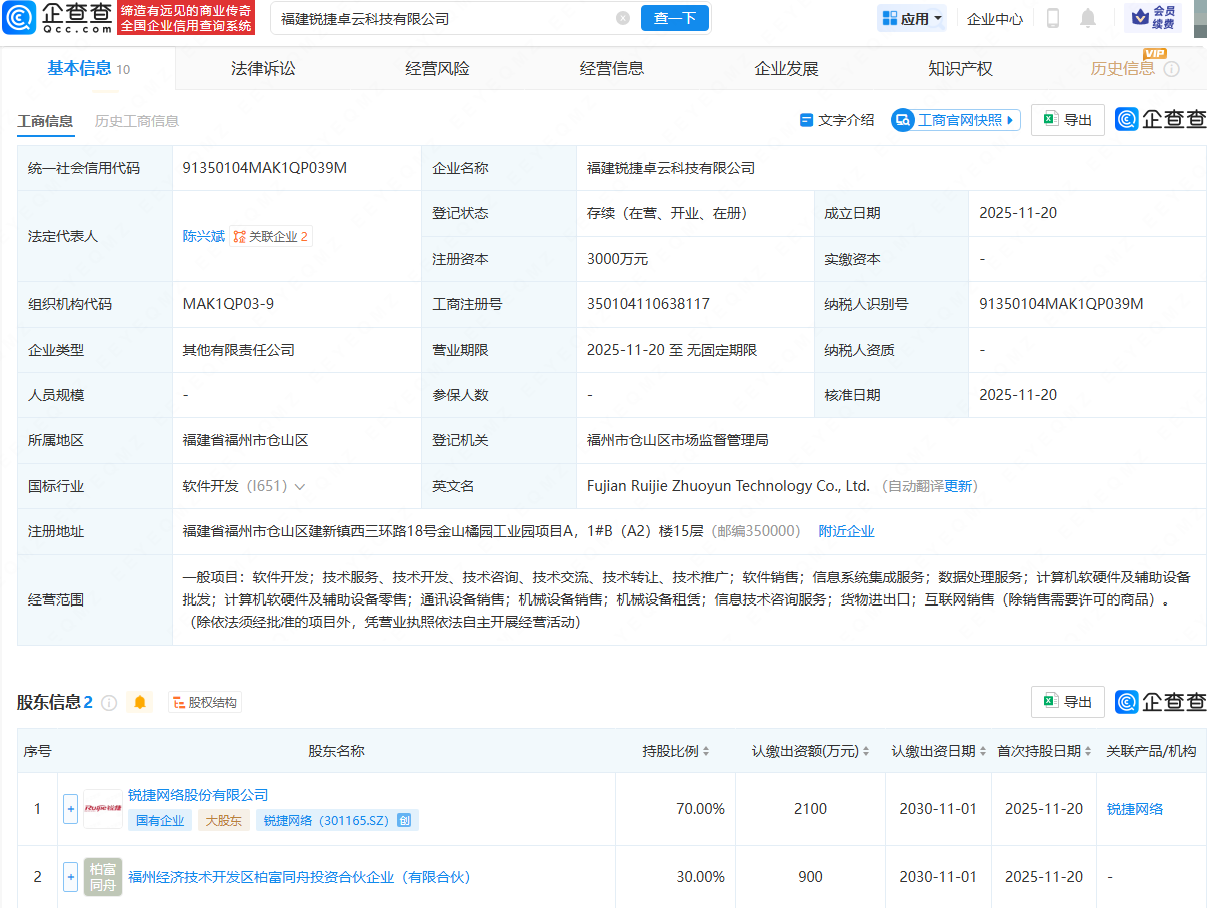This screenshot has width=1207, height=908.
Task: Click the info icon beside 股东信息
Action: pyautogui.click(x=109, y=703)
